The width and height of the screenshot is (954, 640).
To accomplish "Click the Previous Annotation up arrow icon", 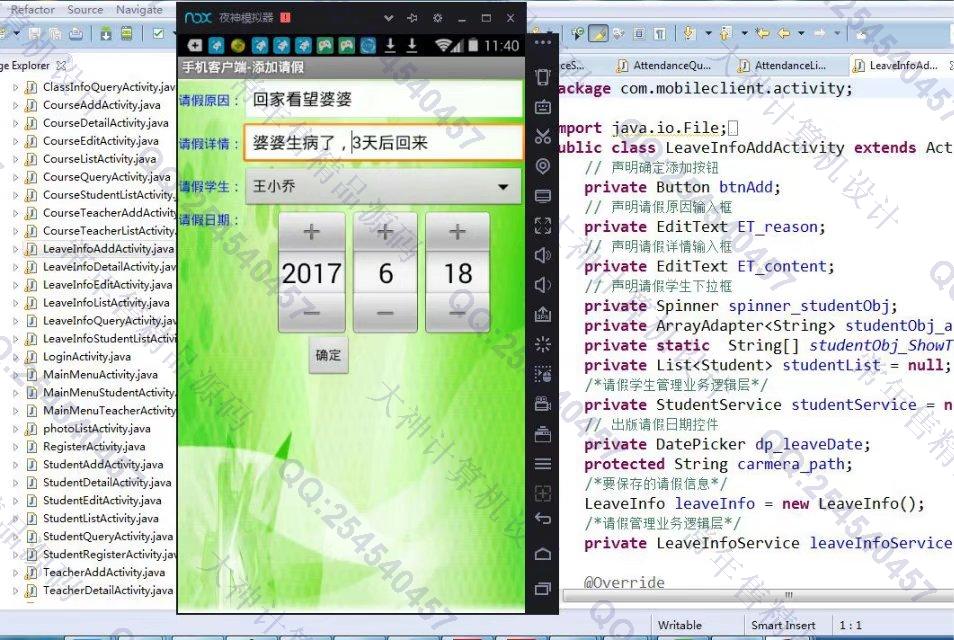I will tap(726, 33).
